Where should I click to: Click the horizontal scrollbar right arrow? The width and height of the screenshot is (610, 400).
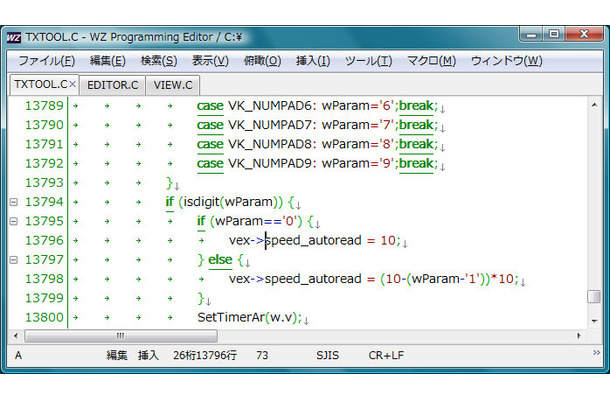pos(578,336)
